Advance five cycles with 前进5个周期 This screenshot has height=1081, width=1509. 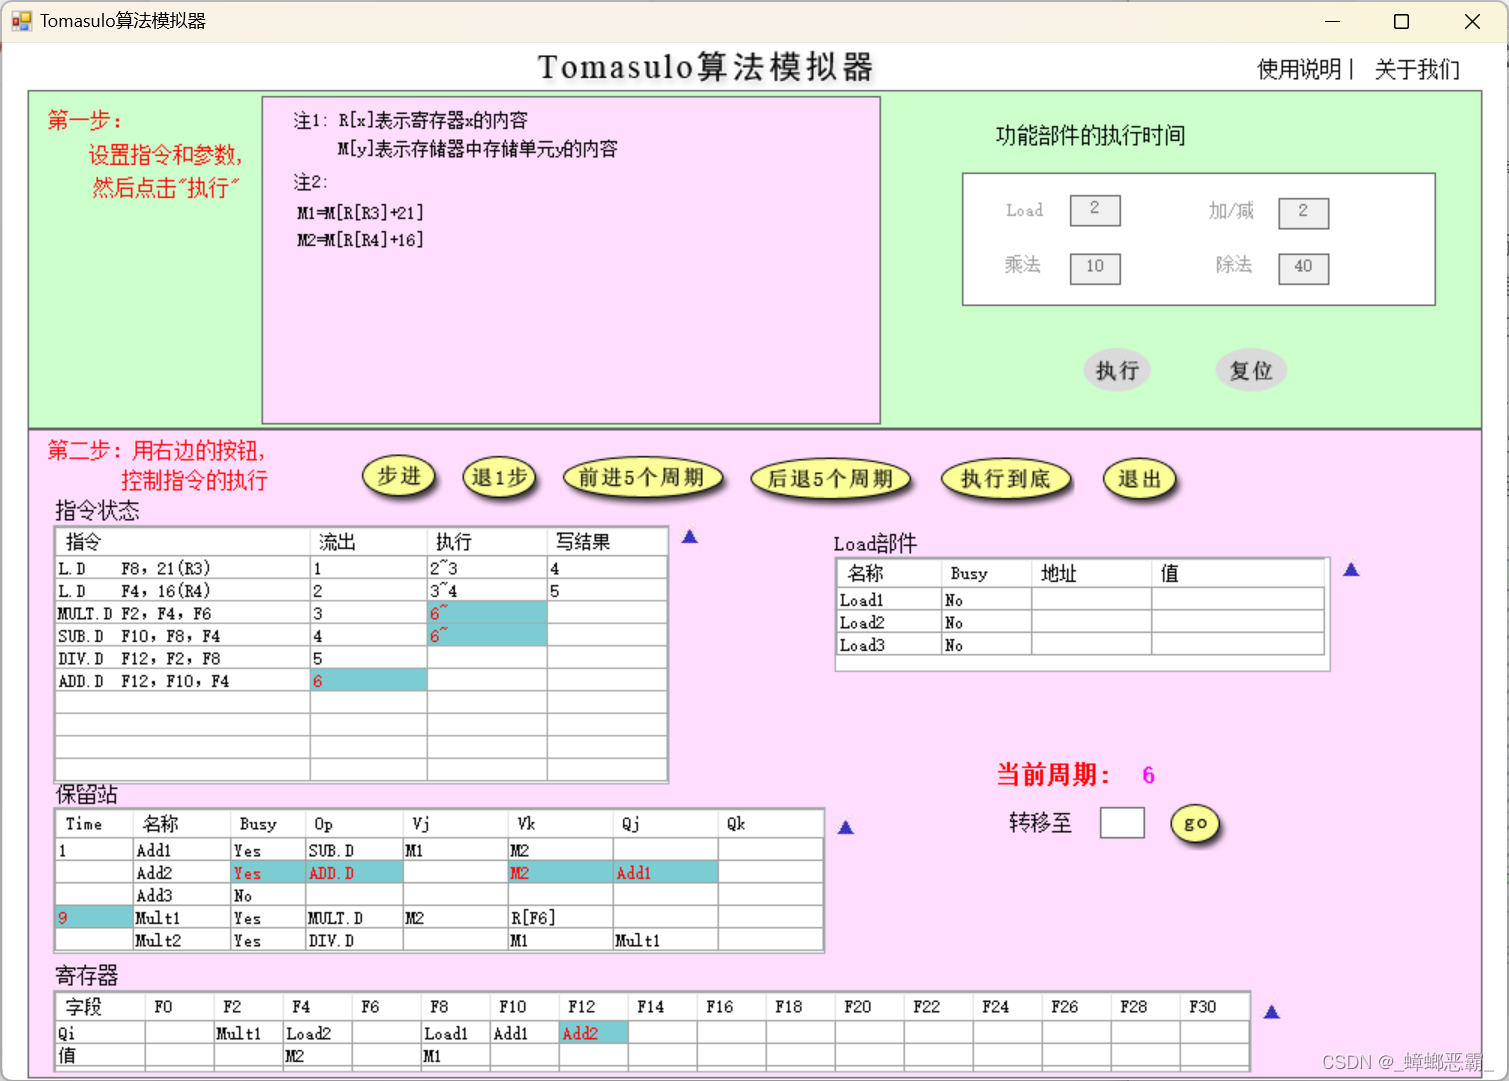click(x=642, y=478)
